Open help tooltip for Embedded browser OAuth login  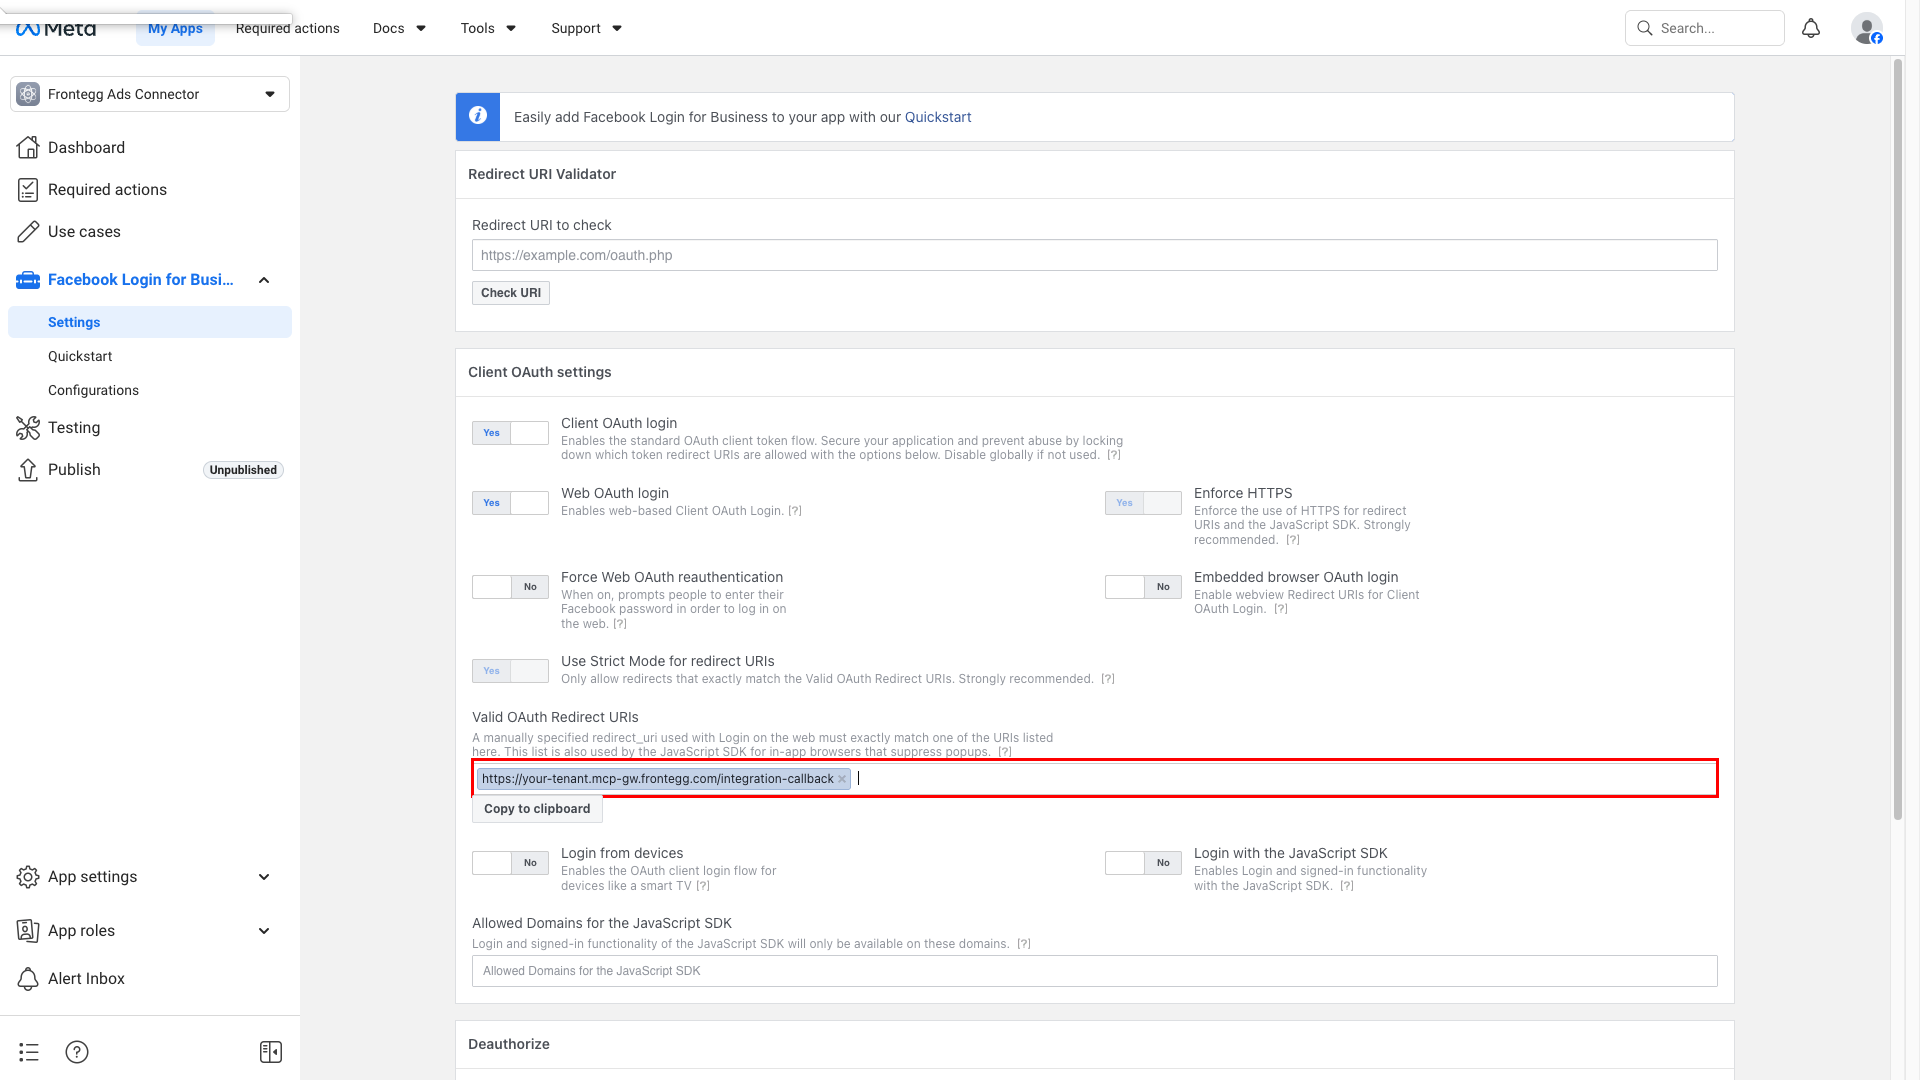[x=1281, y=609]
